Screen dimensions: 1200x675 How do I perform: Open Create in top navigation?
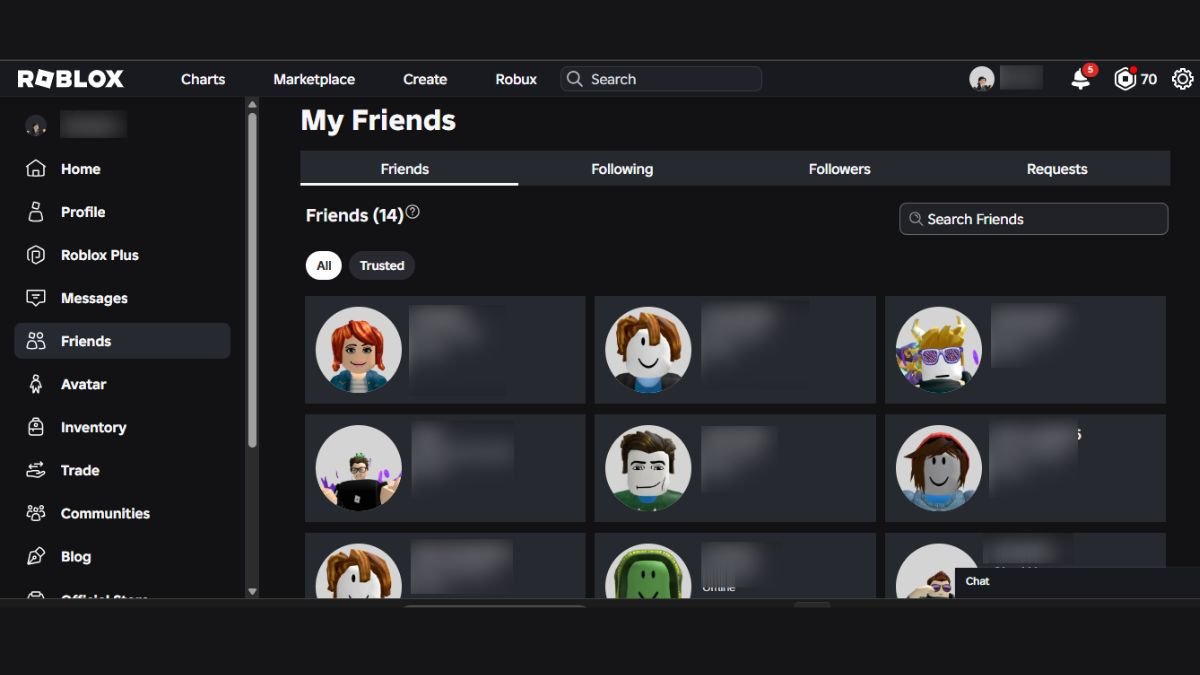425,79
